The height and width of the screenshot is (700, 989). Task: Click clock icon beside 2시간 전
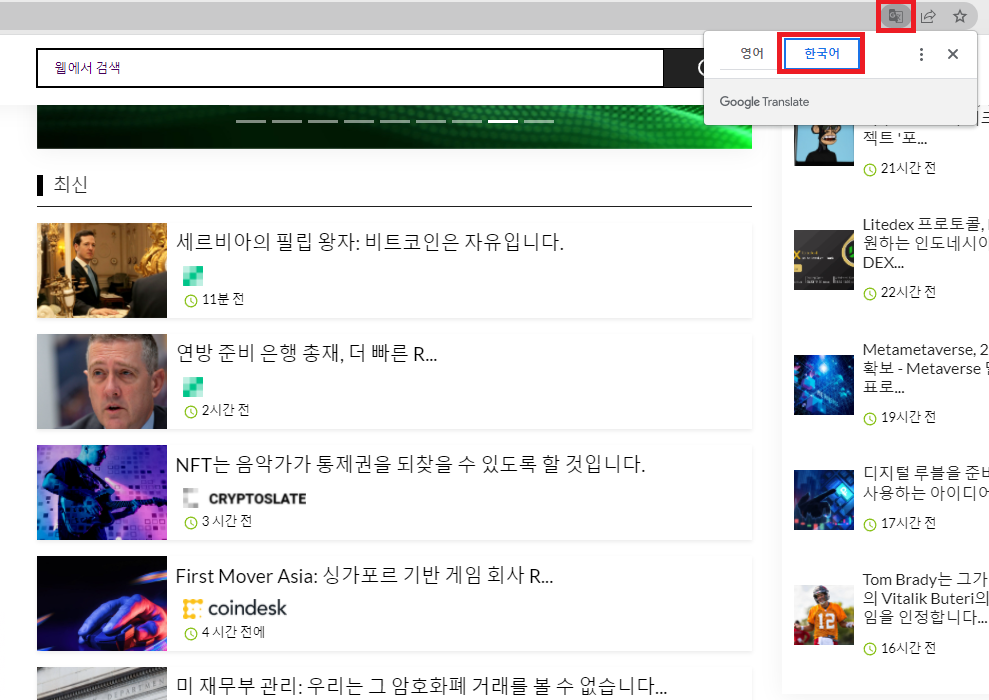190,412
